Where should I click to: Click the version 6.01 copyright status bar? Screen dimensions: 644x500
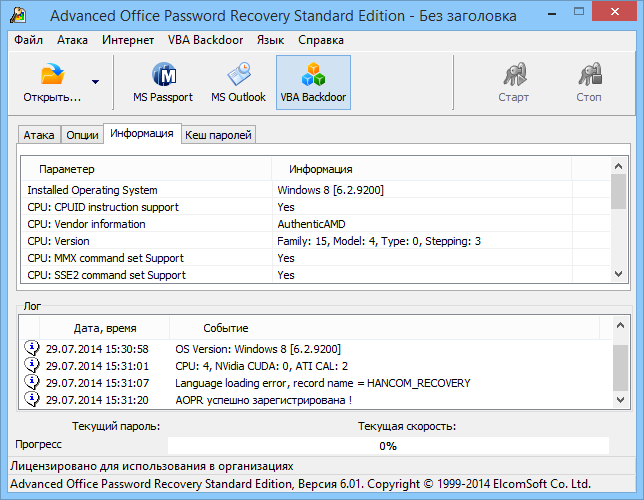(x=300, y=484)
